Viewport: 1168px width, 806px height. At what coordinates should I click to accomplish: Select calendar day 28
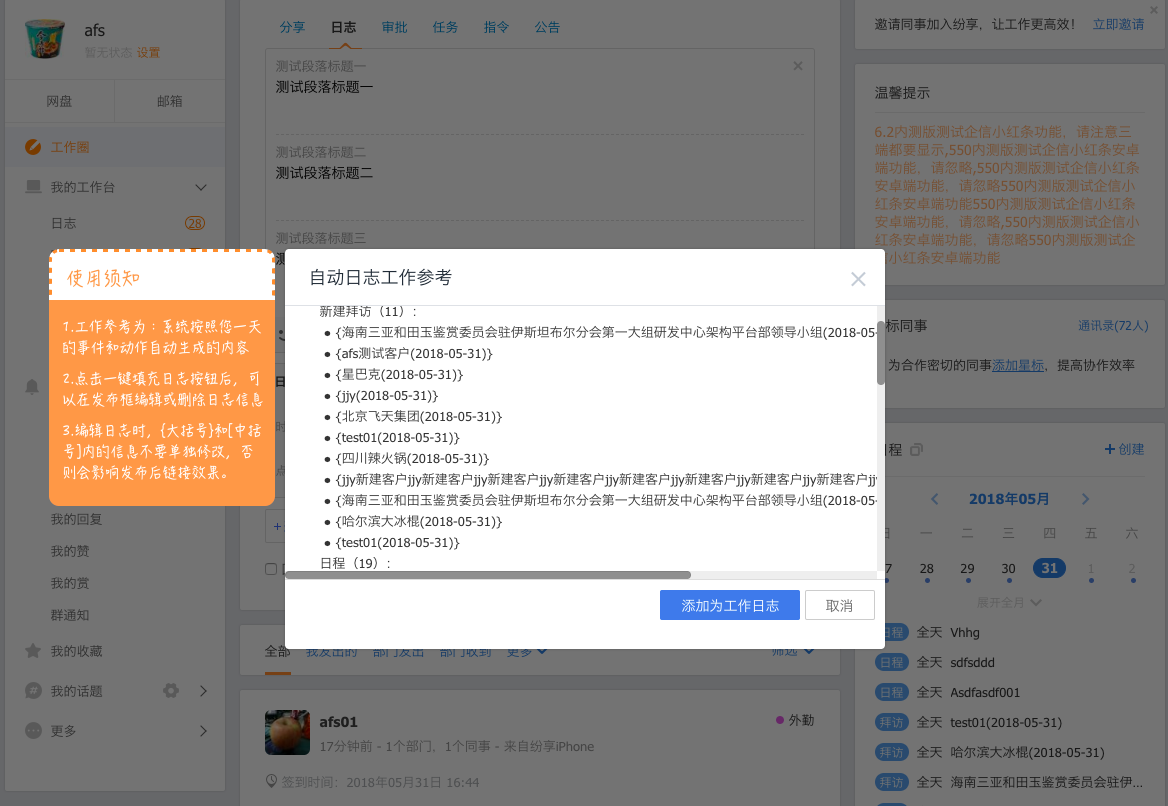[927, 569]
